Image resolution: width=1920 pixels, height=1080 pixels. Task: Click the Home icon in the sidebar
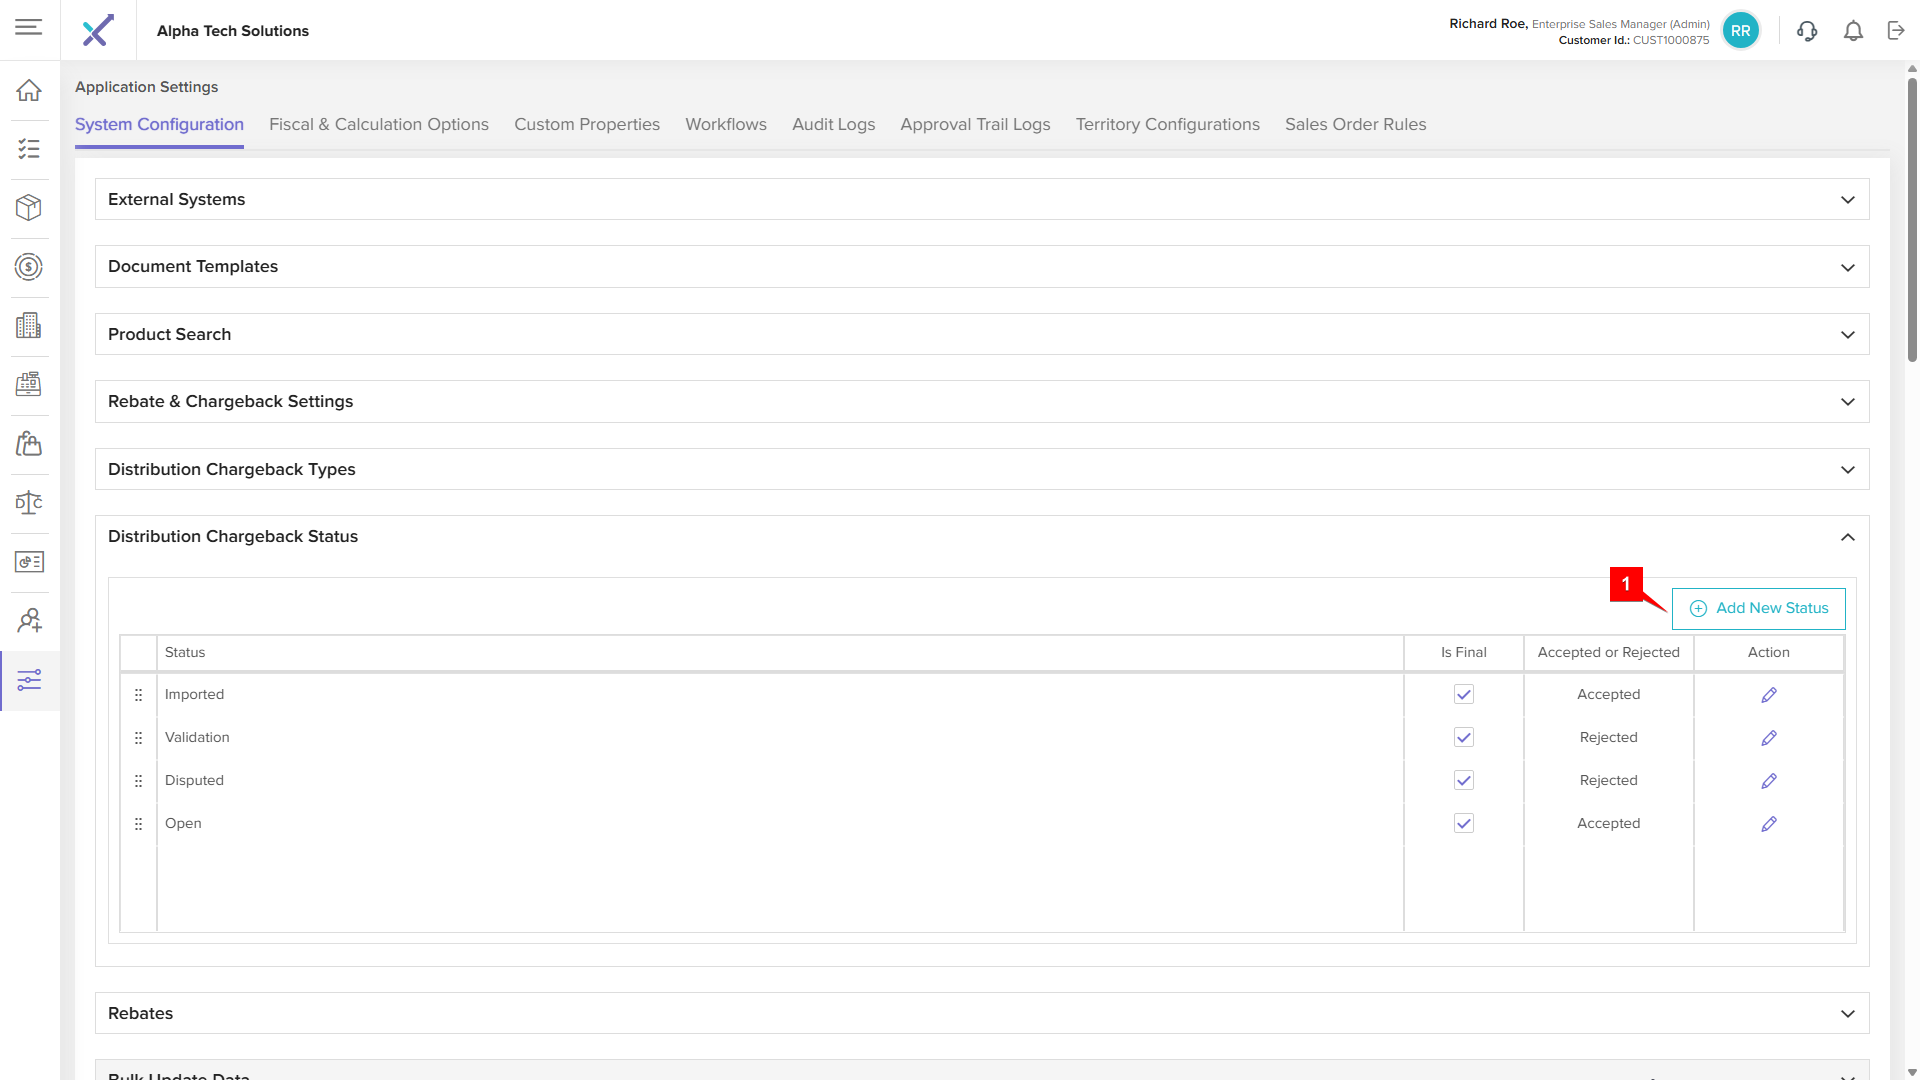pos(29,90)
